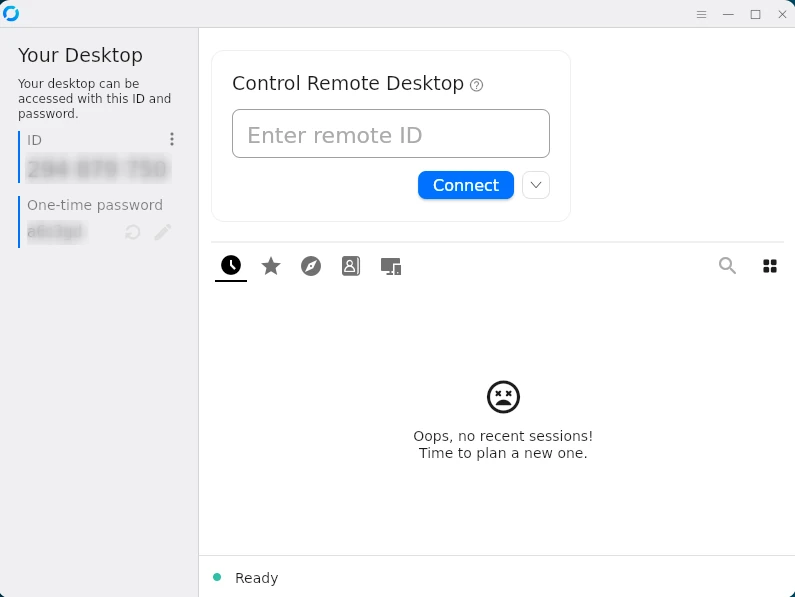Click the search magnifier icon
Screen dimensions: 795x597
tap(728, 265)
